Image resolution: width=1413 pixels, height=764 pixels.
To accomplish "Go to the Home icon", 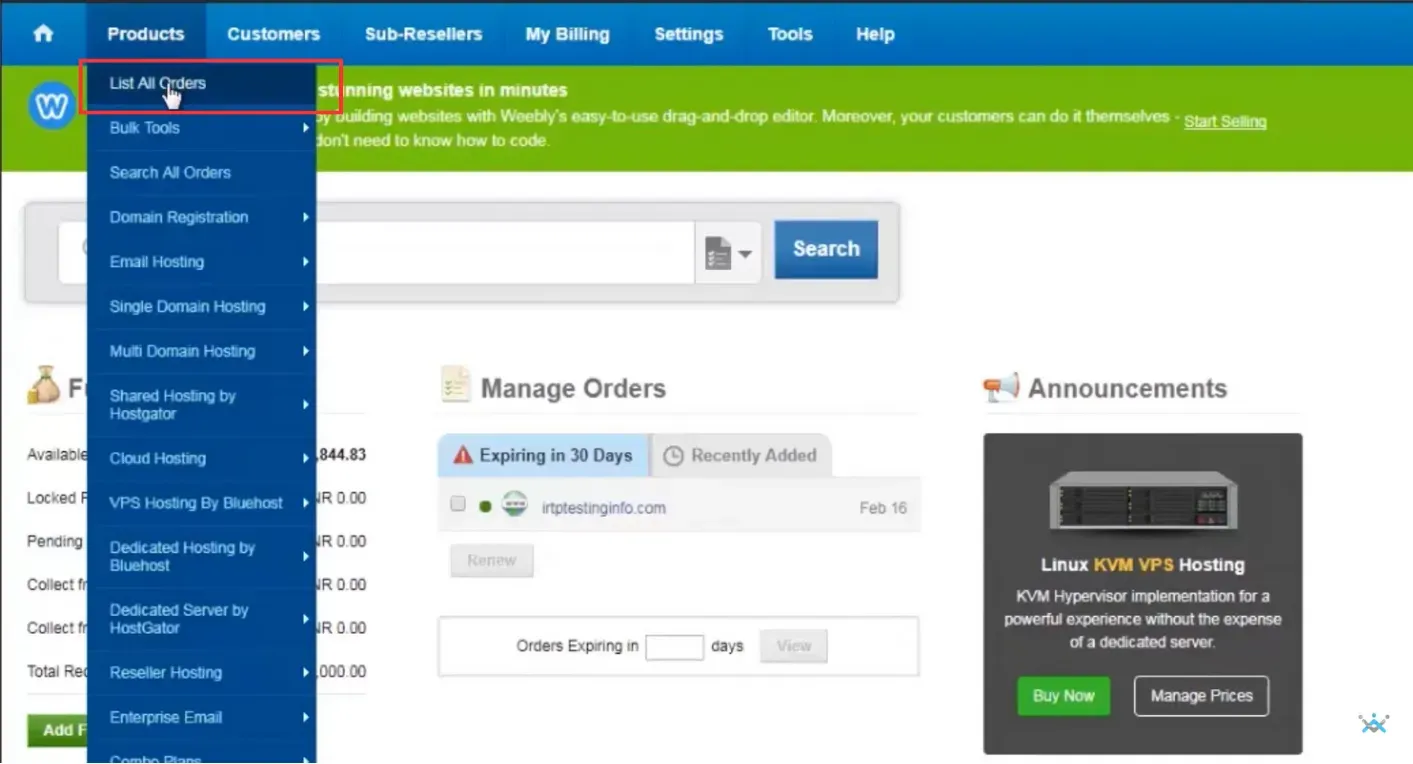I will click(x=43, y=33).
